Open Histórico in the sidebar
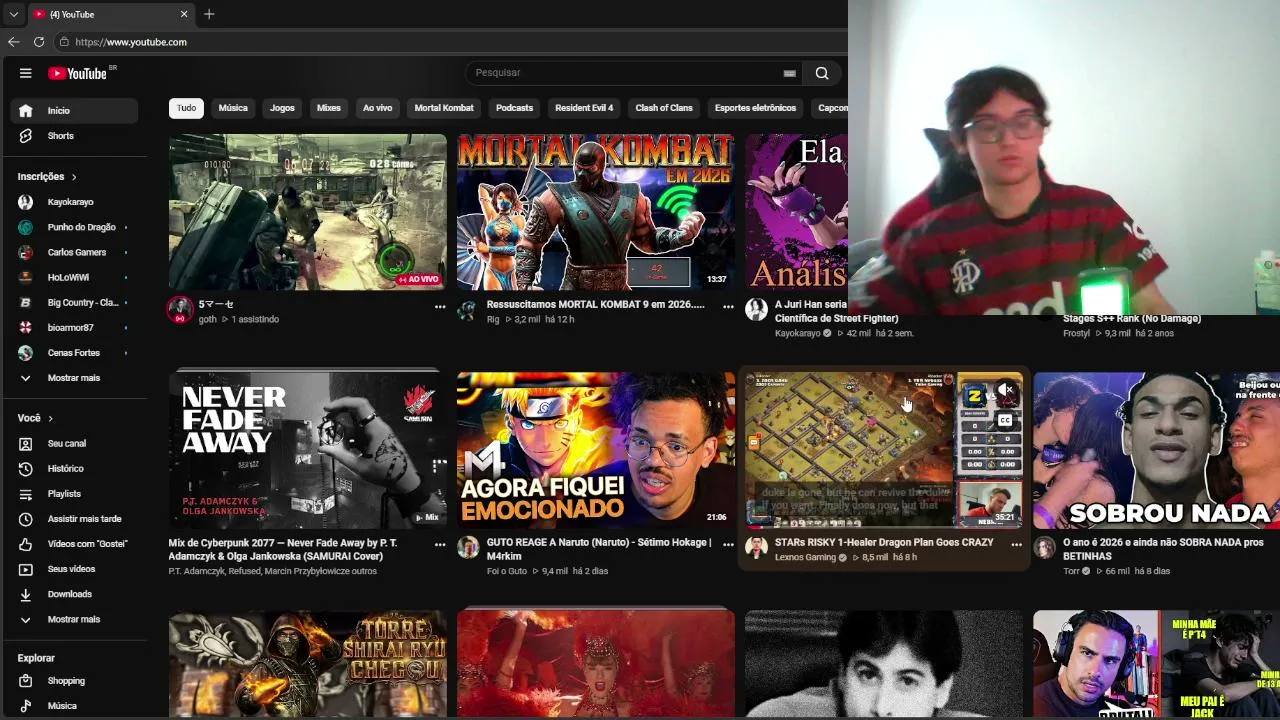The width and height of the screenshot is (1280, 720). click(74, 469)
